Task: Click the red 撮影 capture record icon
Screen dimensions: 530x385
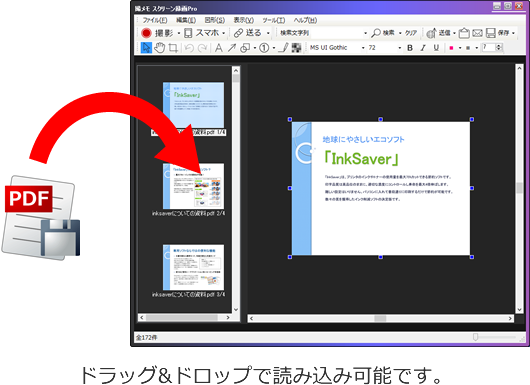Action: (x=146, y=33)
